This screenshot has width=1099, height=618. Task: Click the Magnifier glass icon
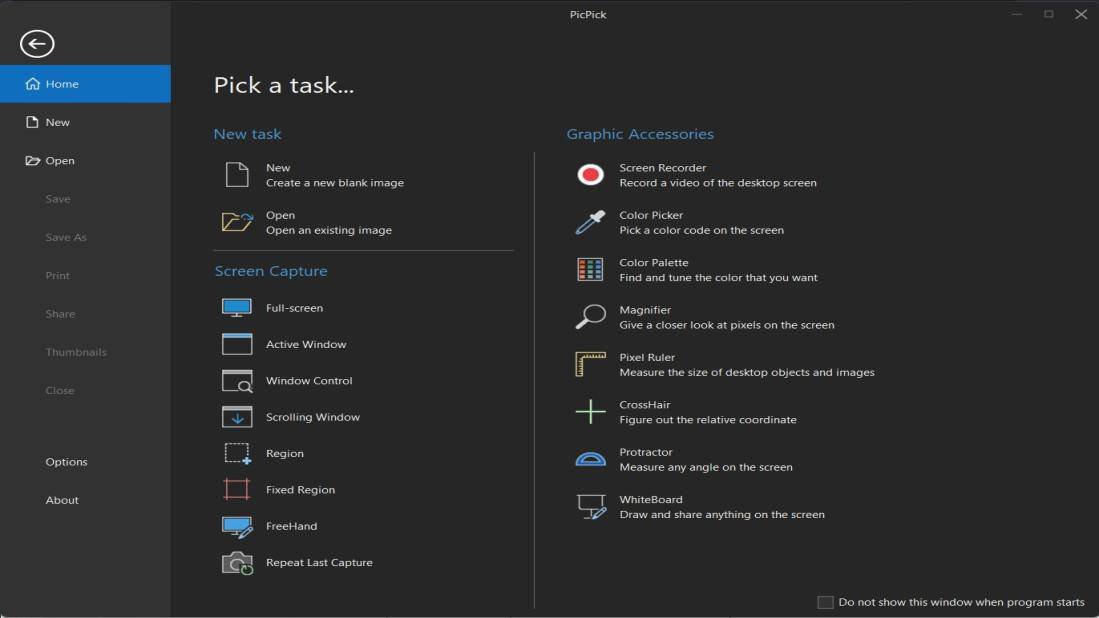(x=590, y=317)
